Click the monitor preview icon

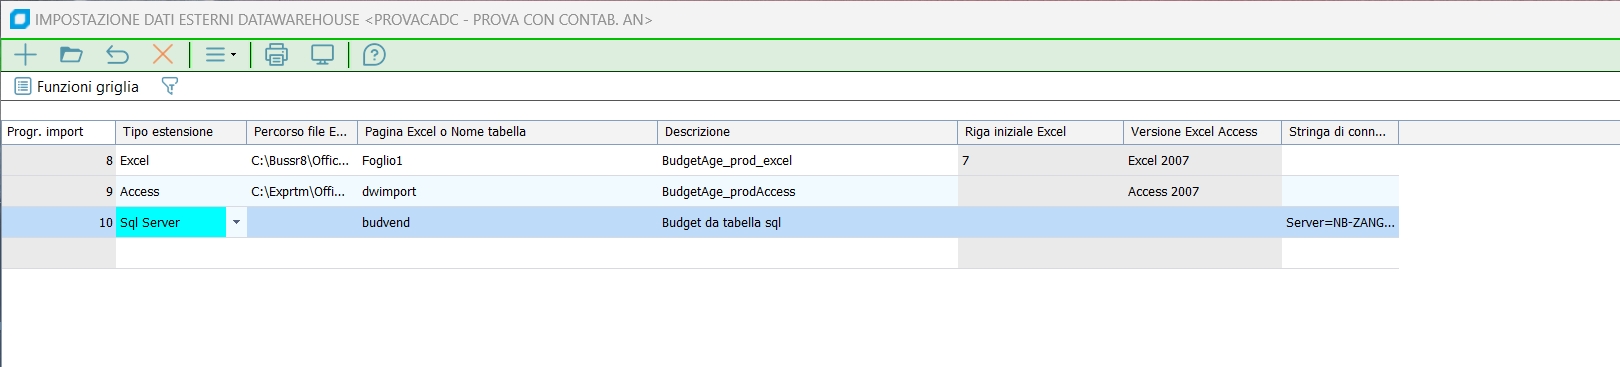(x=322, y=55)
